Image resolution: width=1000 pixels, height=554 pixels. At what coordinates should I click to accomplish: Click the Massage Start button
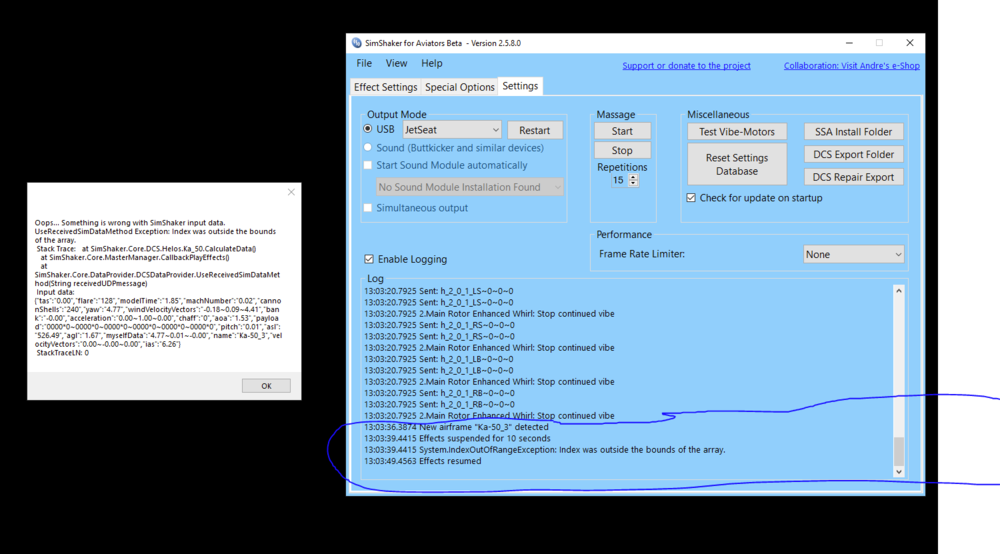click(622, 131)
